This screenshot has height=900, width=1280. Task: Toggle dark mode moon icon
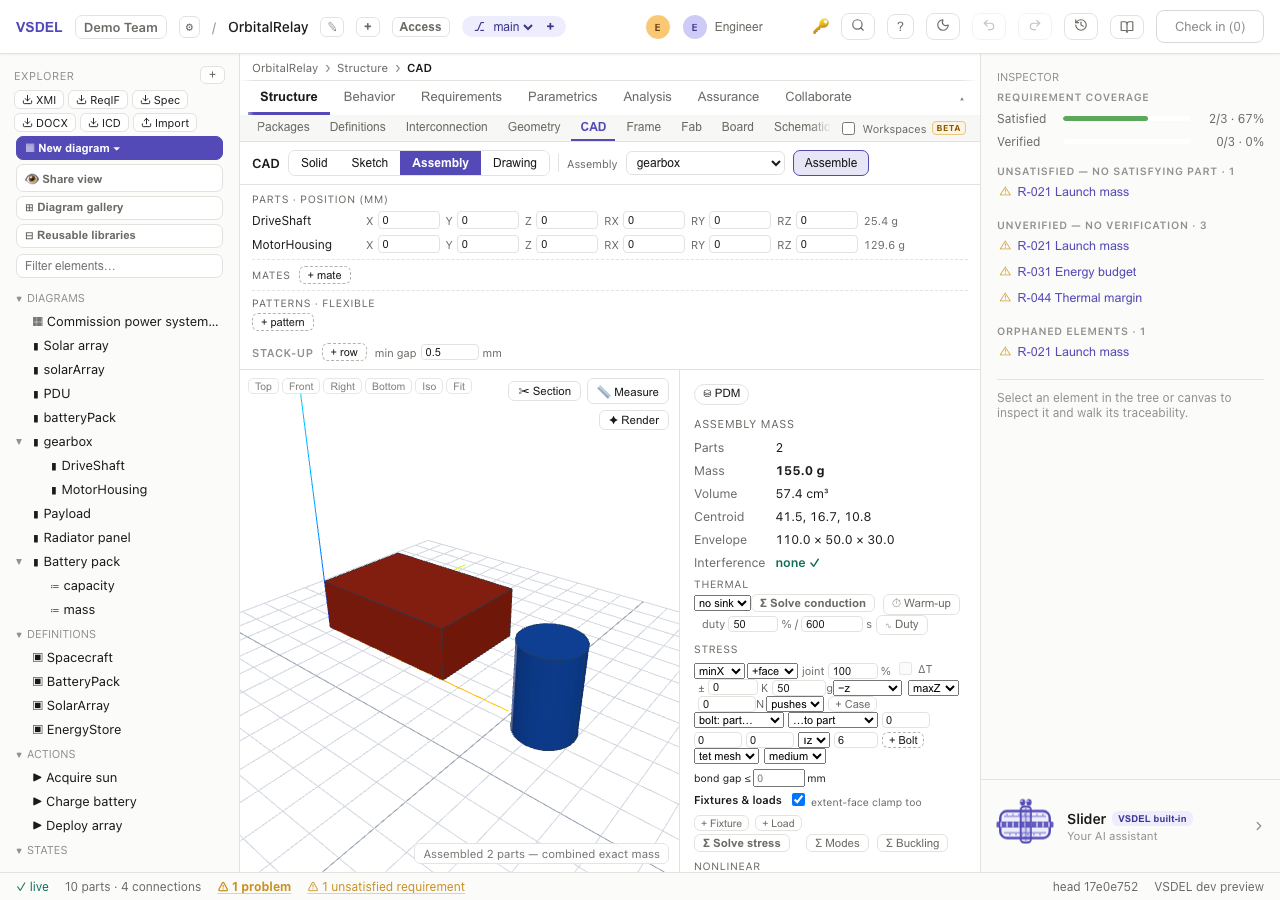click(x=943, y=27)
